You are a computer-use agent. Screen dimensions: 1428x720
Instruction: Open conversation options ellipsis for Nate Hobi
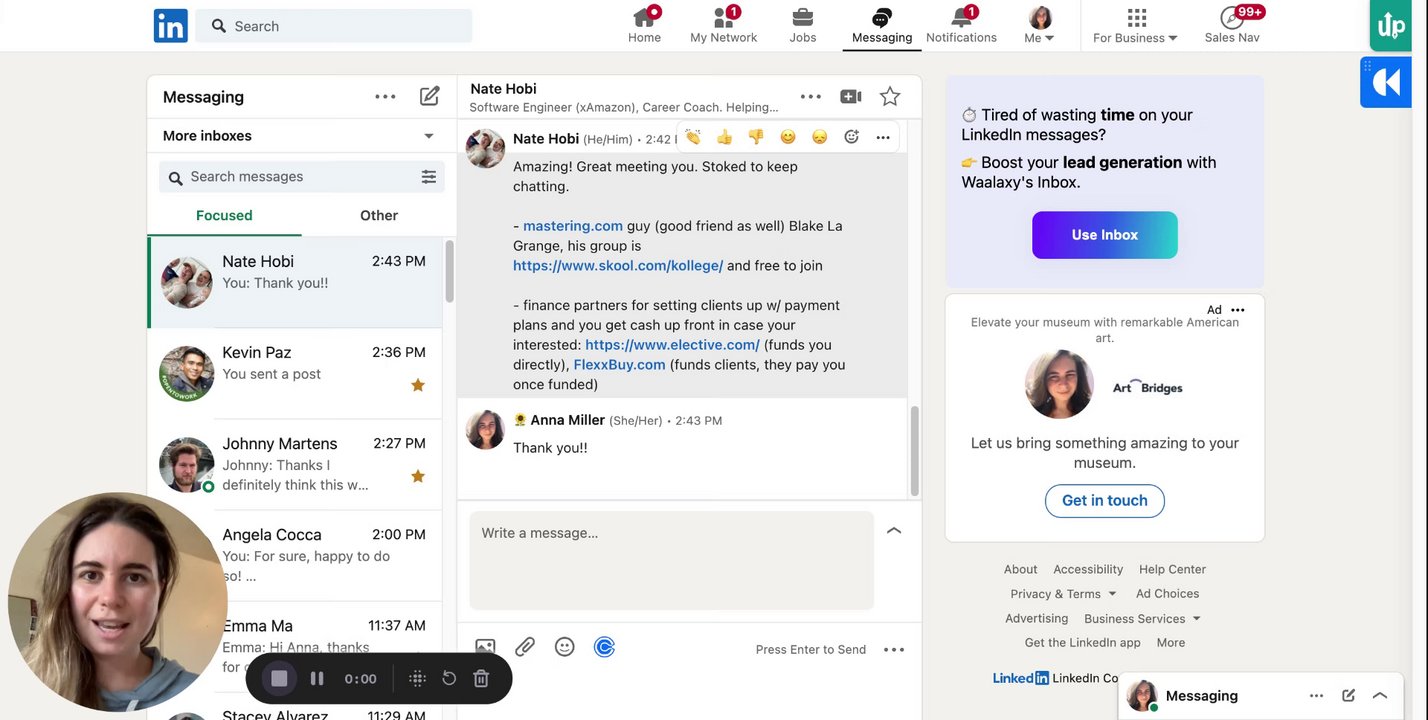[x=811, y=97]
